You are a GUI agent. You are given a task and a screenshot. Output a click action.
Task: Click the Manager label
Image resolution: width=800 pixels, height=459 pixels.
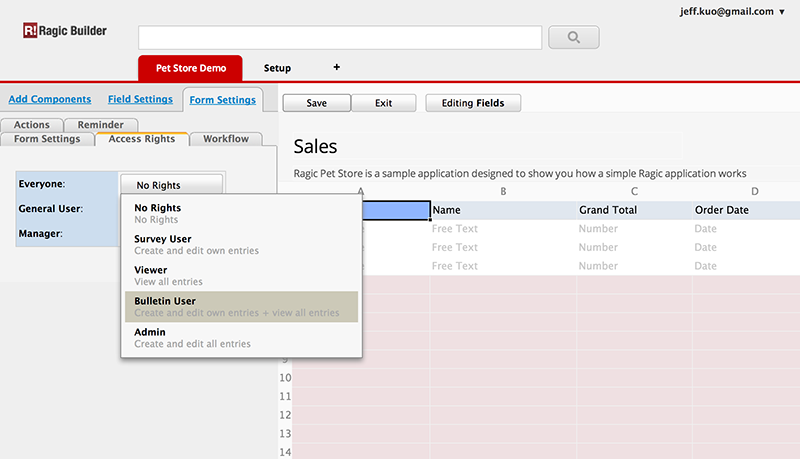point(40,234)
